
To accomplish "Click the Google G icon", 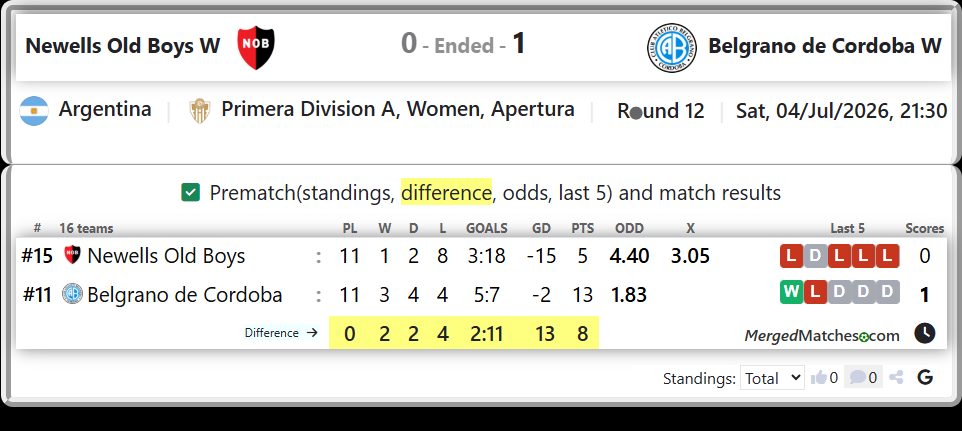I will click(925, 378).
